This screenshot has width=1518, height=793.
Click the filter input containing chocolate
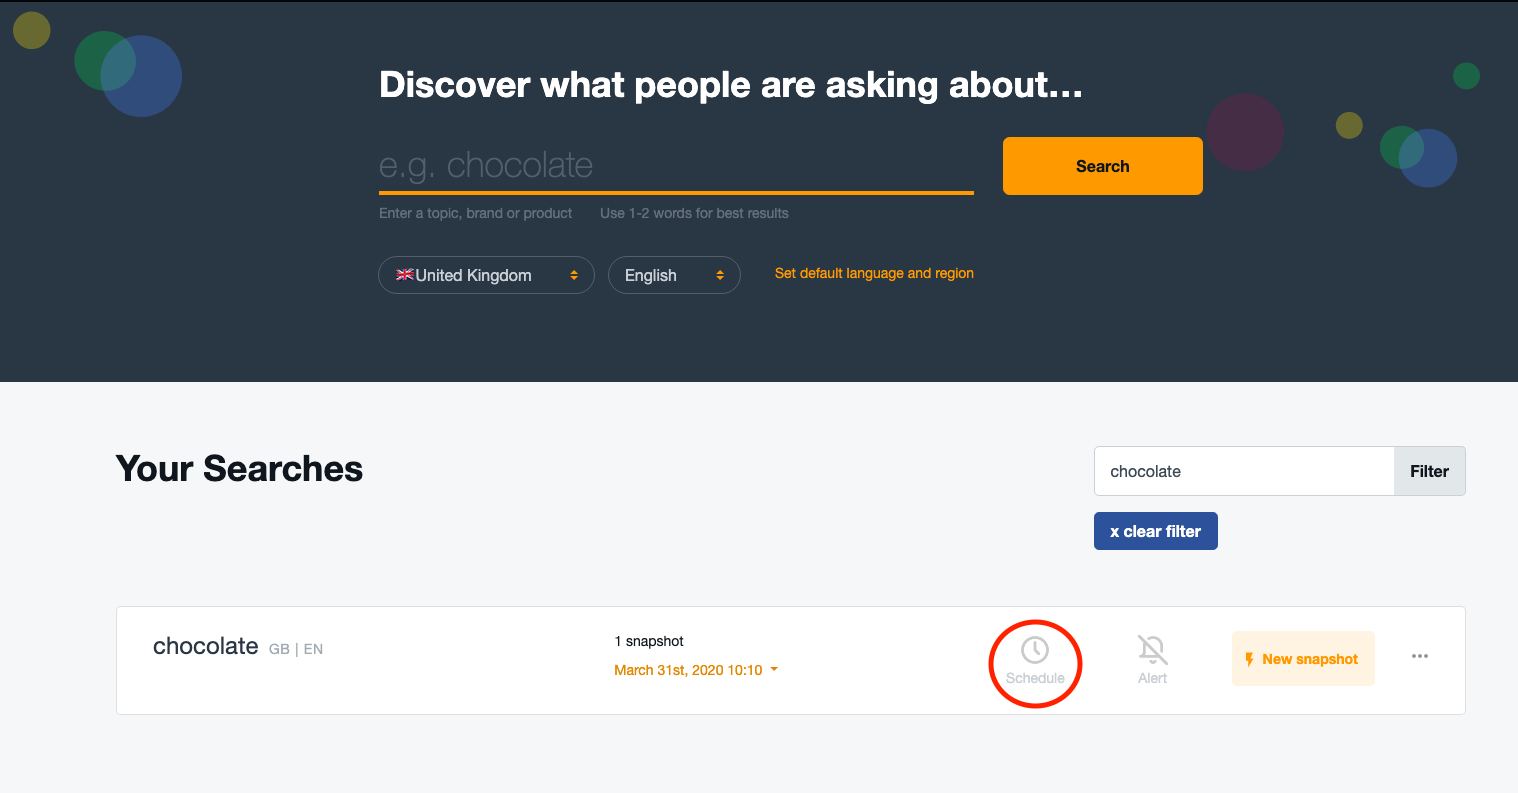(1244, 471)
